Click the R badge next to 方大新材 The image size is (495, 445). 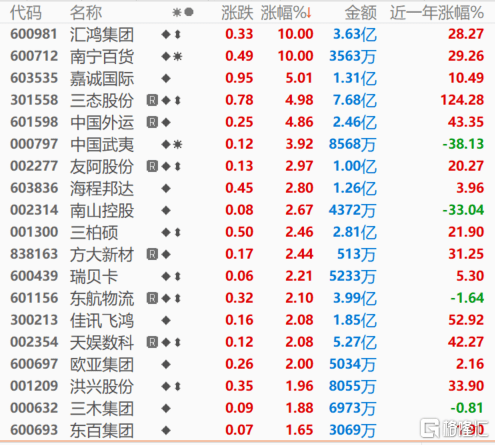pyautogui.click(x=152, y=254)
